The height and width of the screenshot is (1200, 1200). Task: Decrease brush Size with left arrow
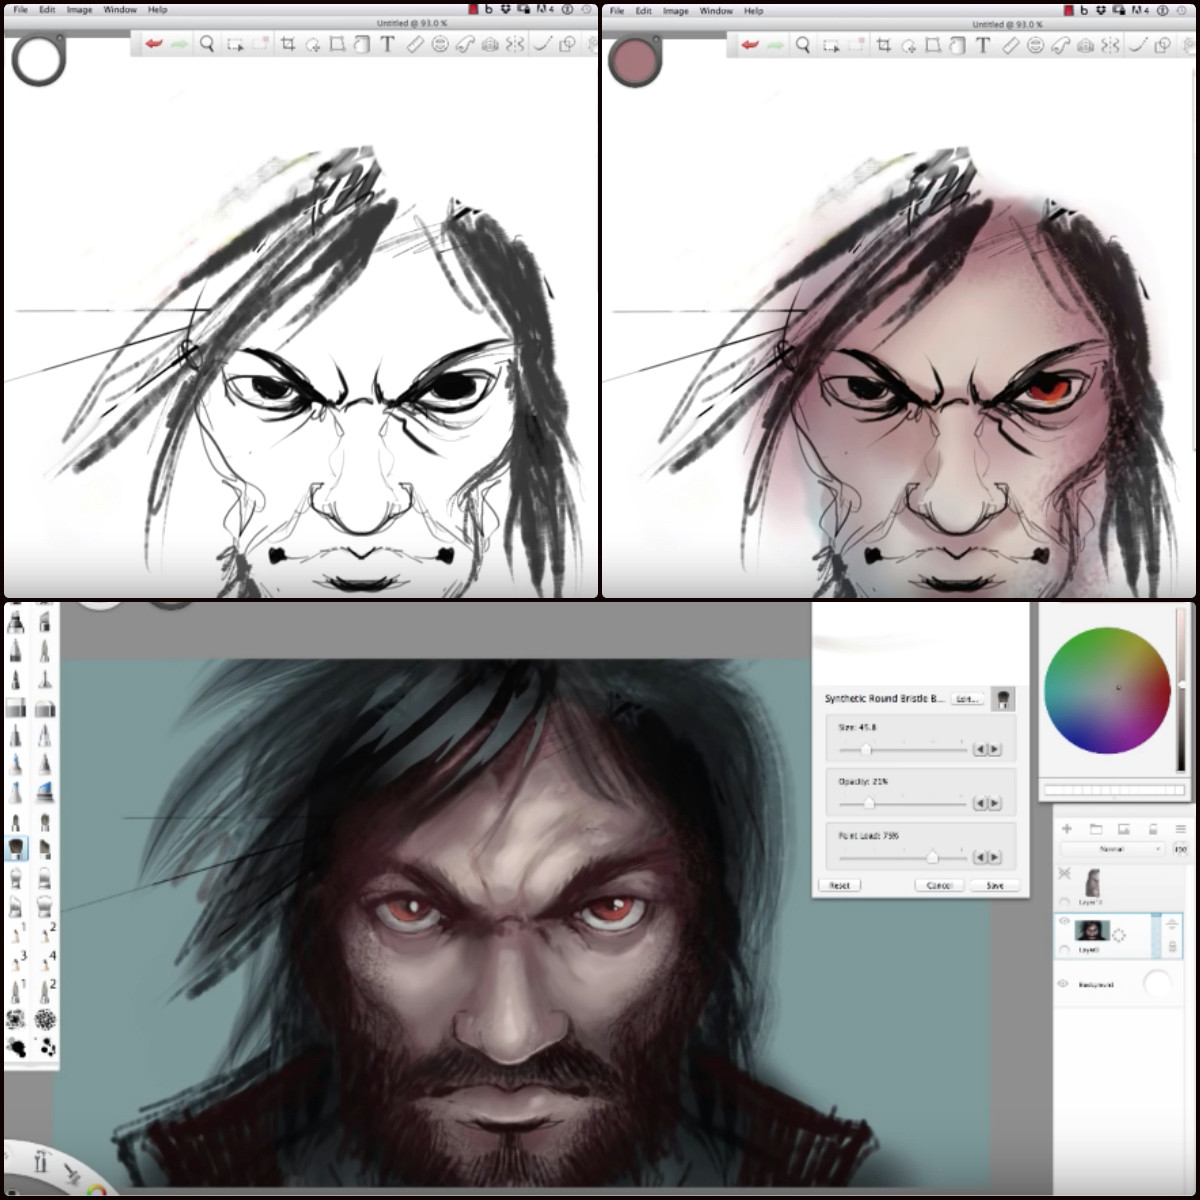980,749
